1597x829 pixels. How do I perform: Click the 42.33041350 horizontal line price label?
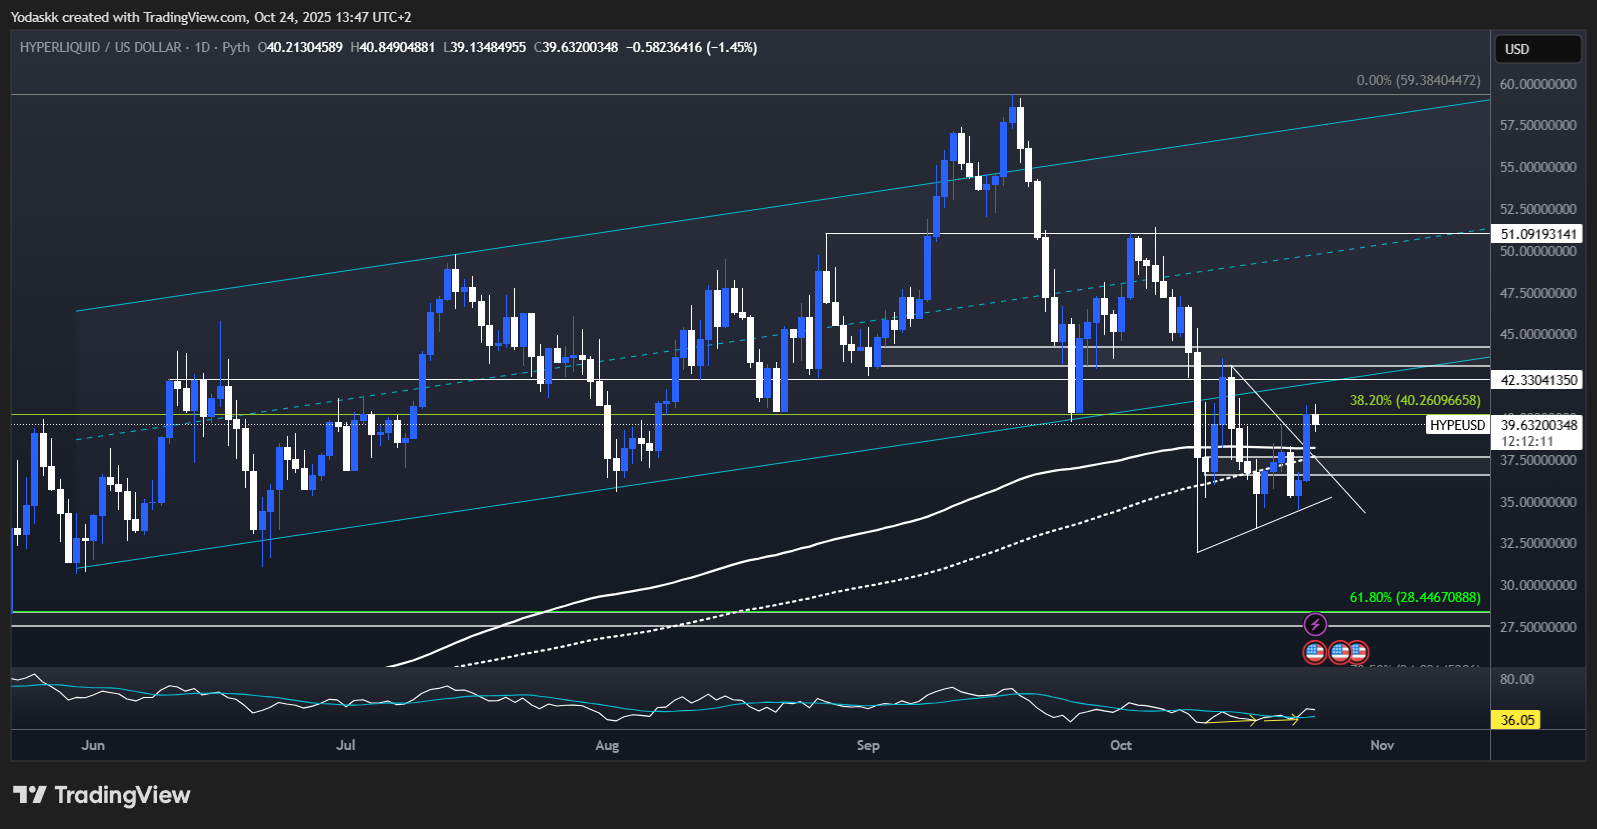[x=1539, y=380]
